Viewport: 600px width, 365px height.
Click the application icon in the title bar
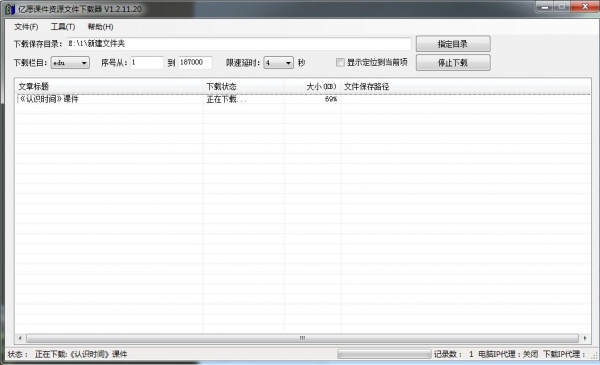pos(10,9)
